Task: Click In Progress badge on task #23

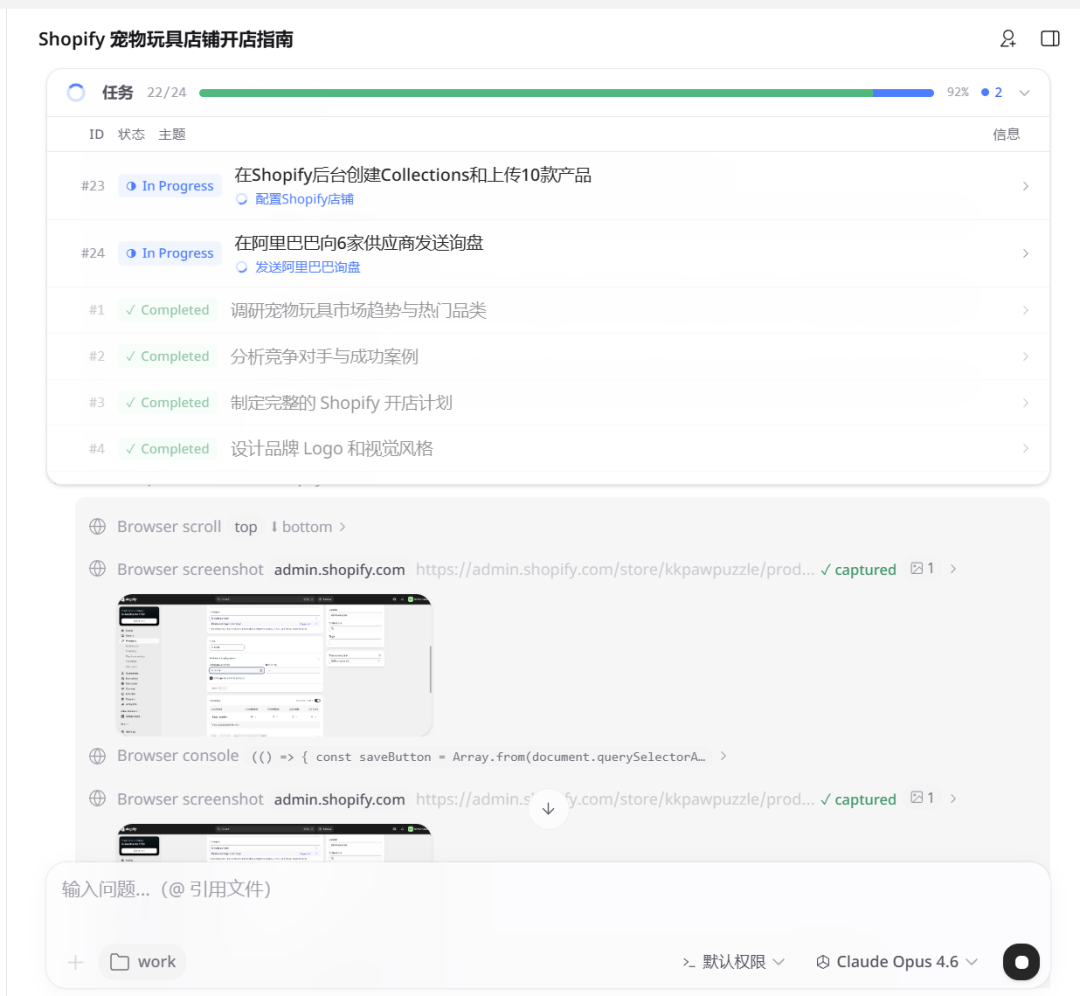Action: 170,186
